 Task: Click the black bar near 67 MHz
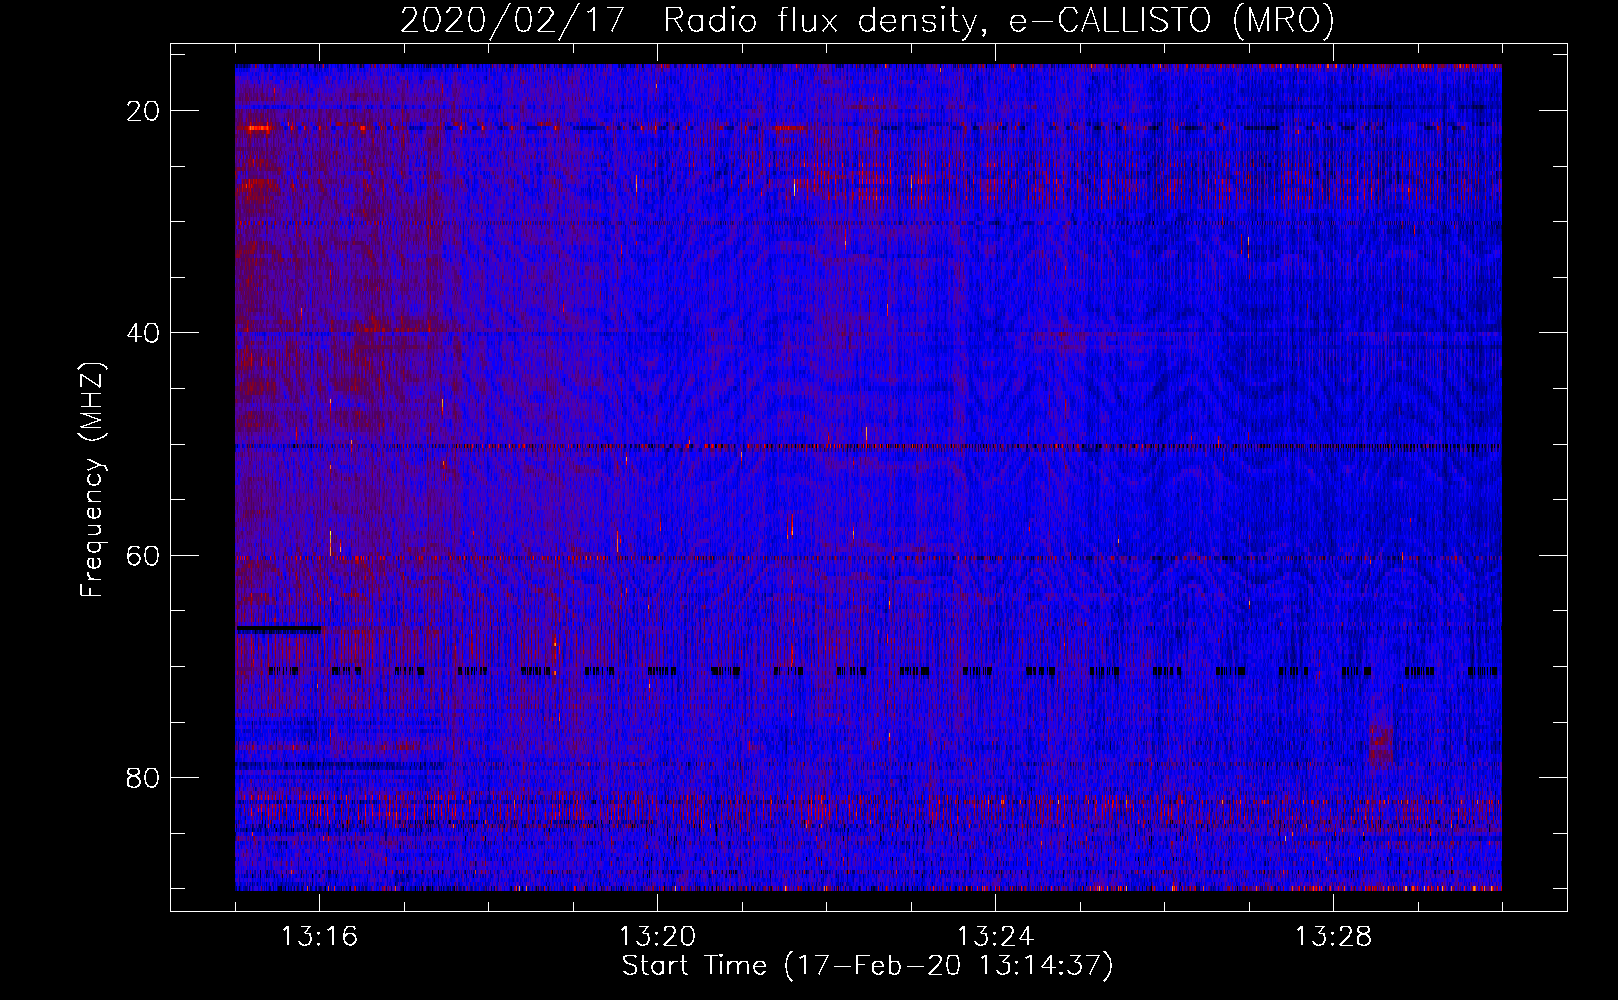pos(279,629)
